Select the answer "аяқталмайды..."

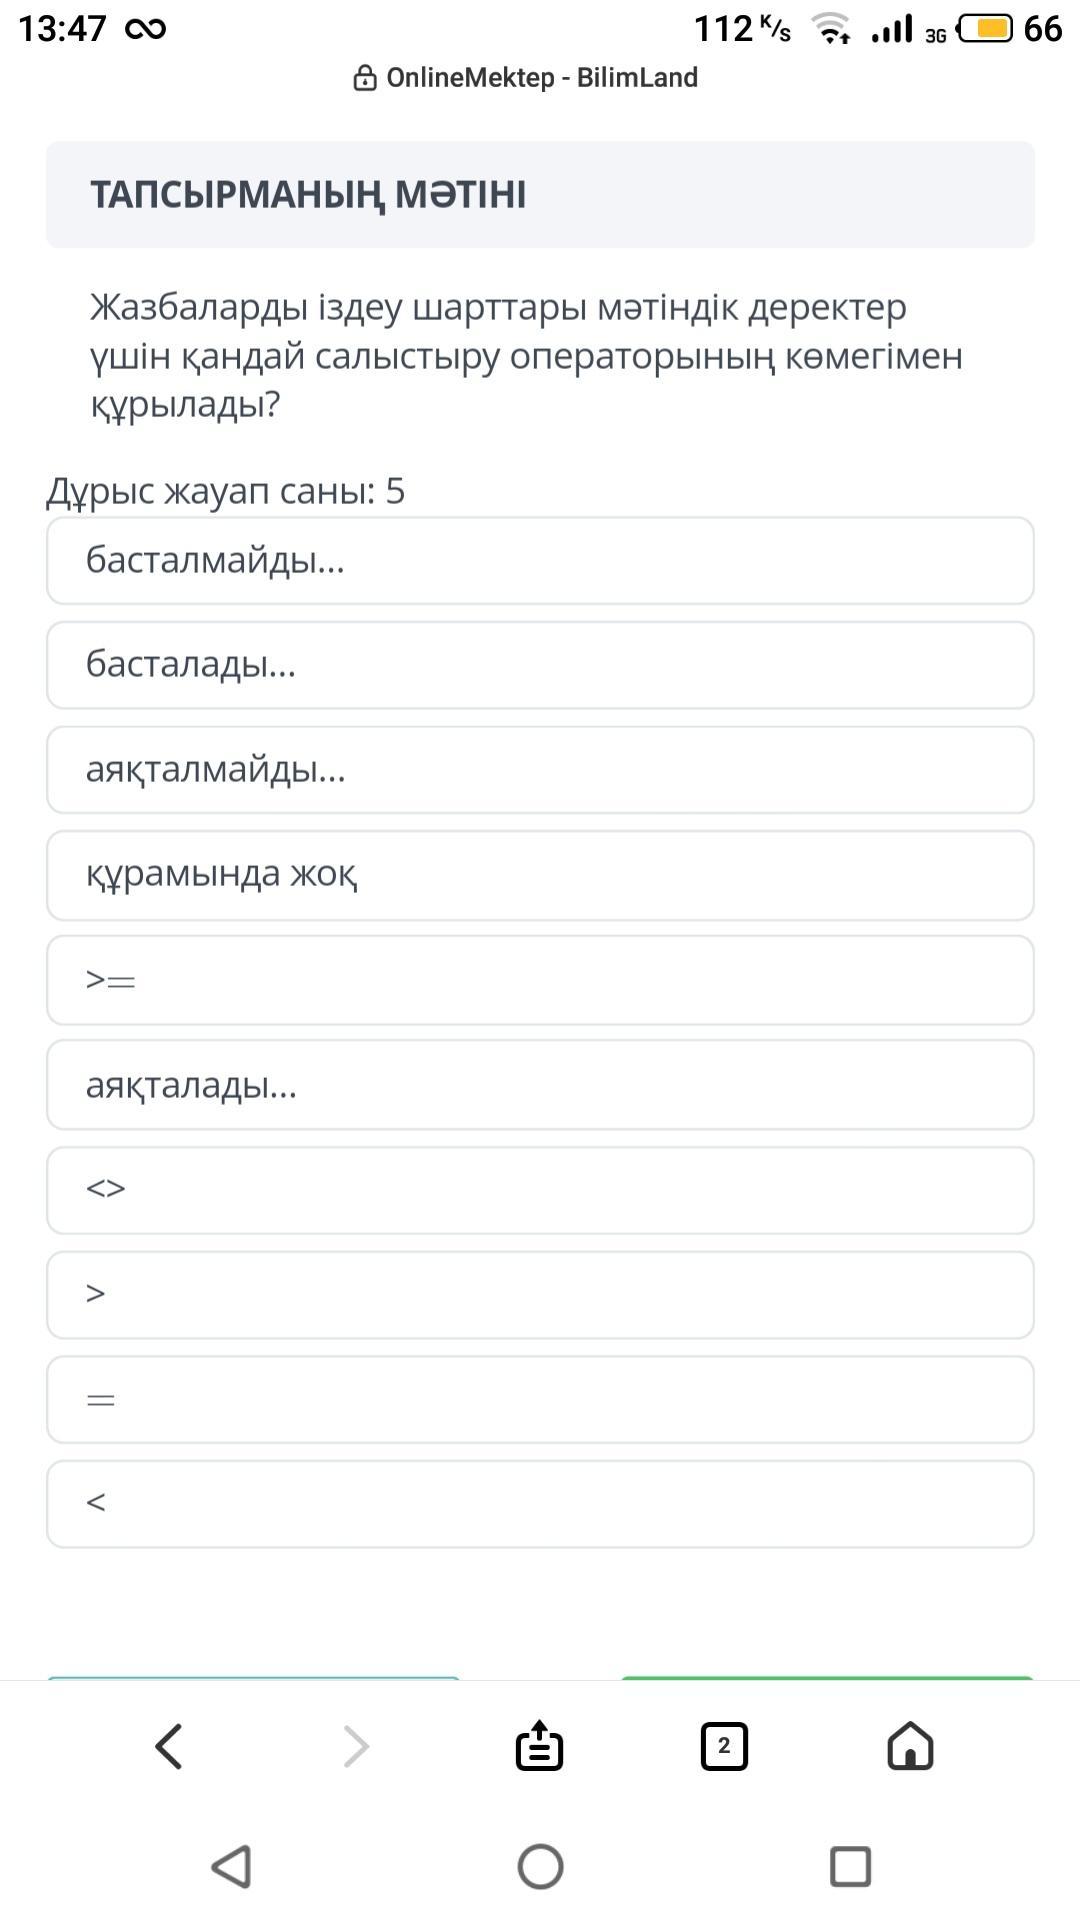[540, 770]
